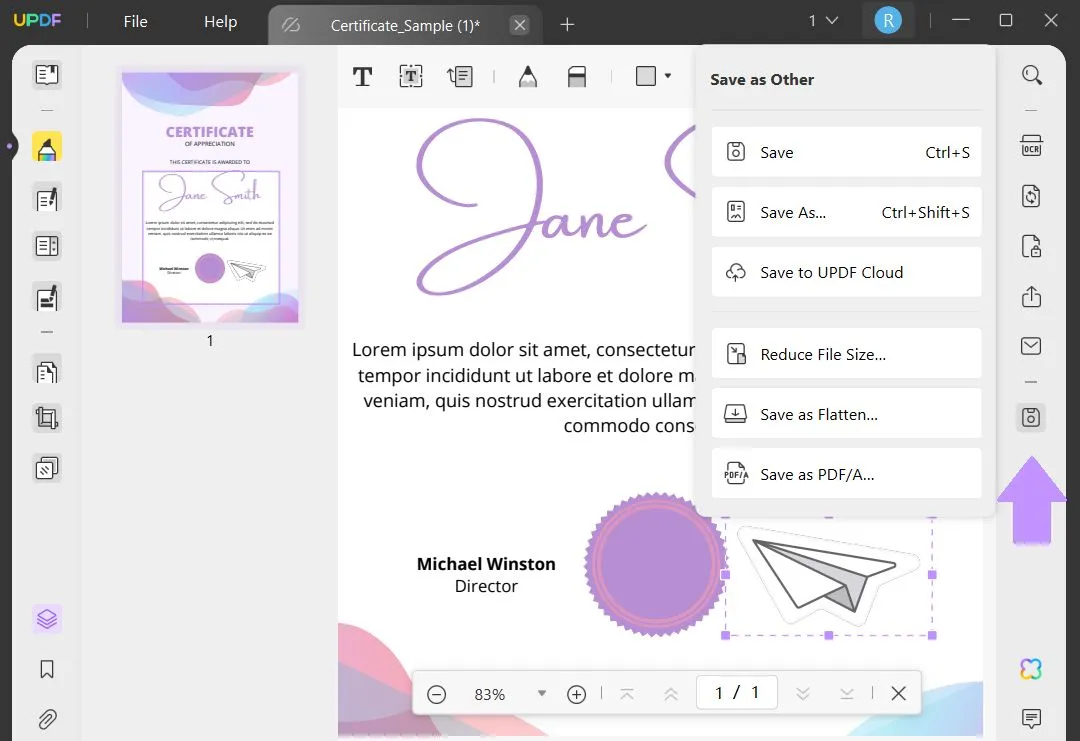Open the zoom percentage dropdown
The width and height of the screenshot is (1080, 741).
click(x=541, y=693)
